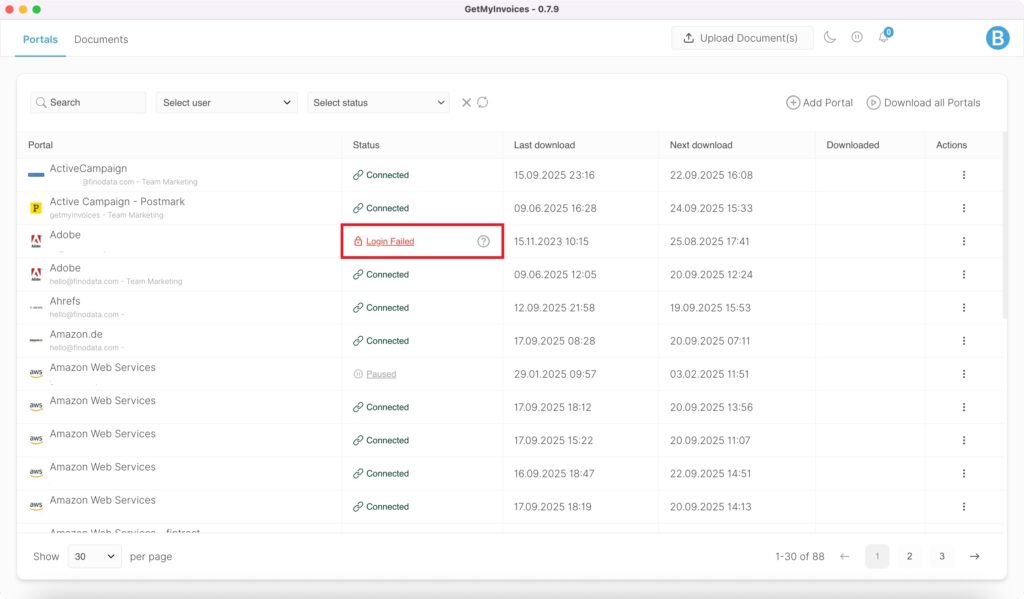Select the Ahrefs portal name
1024x599 pixels.
[x=65, y=301]
